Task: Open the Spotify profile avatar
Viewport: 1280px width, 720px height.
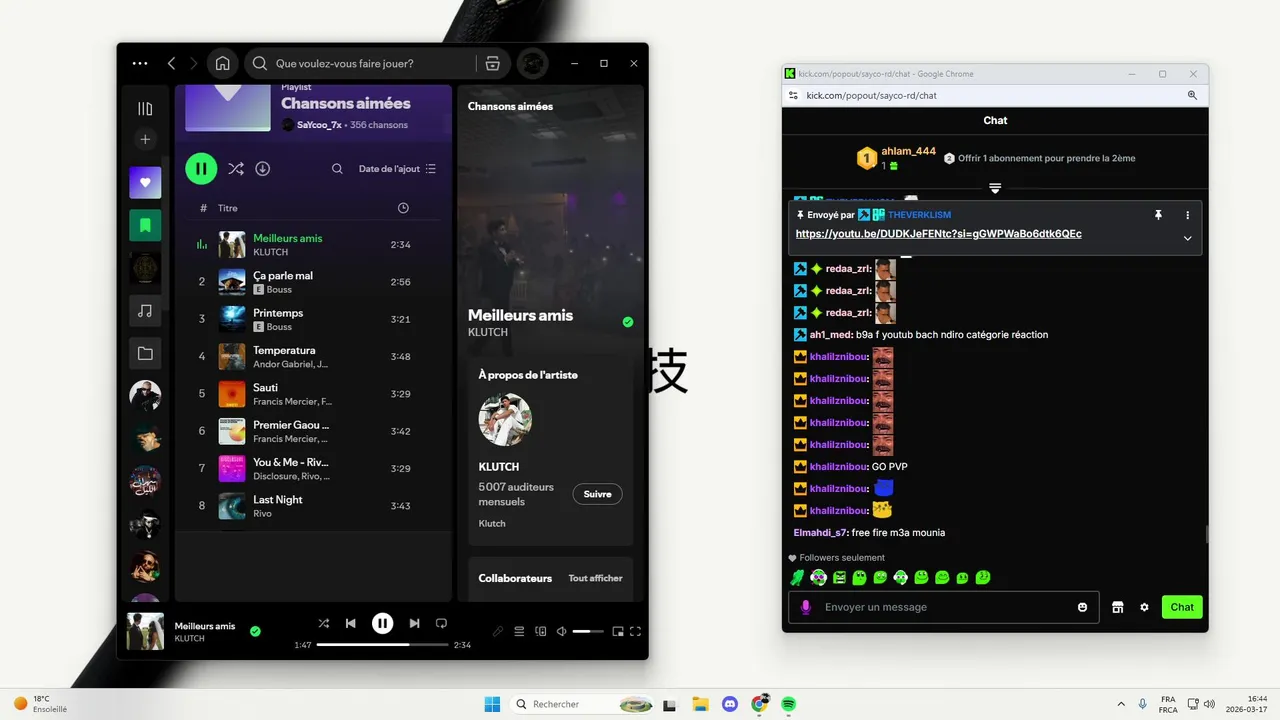Action: [533, 63]
